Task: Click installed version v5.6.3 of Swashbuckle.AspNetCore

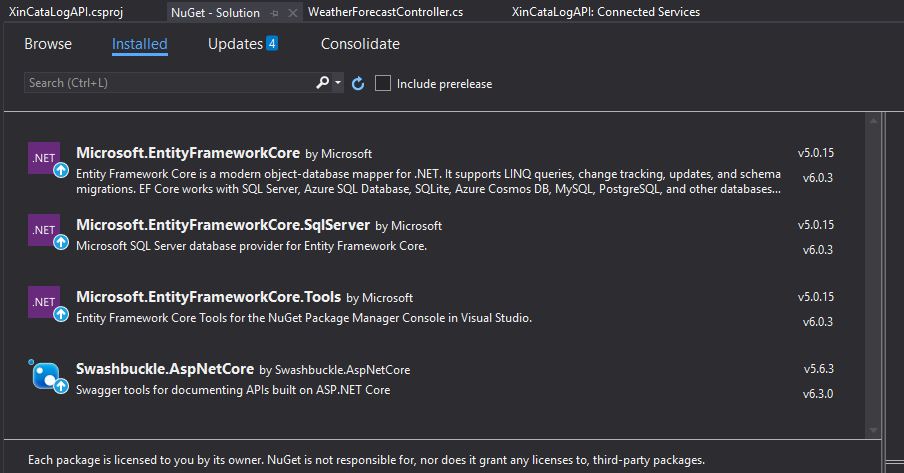Action: [x=819, y=369]
